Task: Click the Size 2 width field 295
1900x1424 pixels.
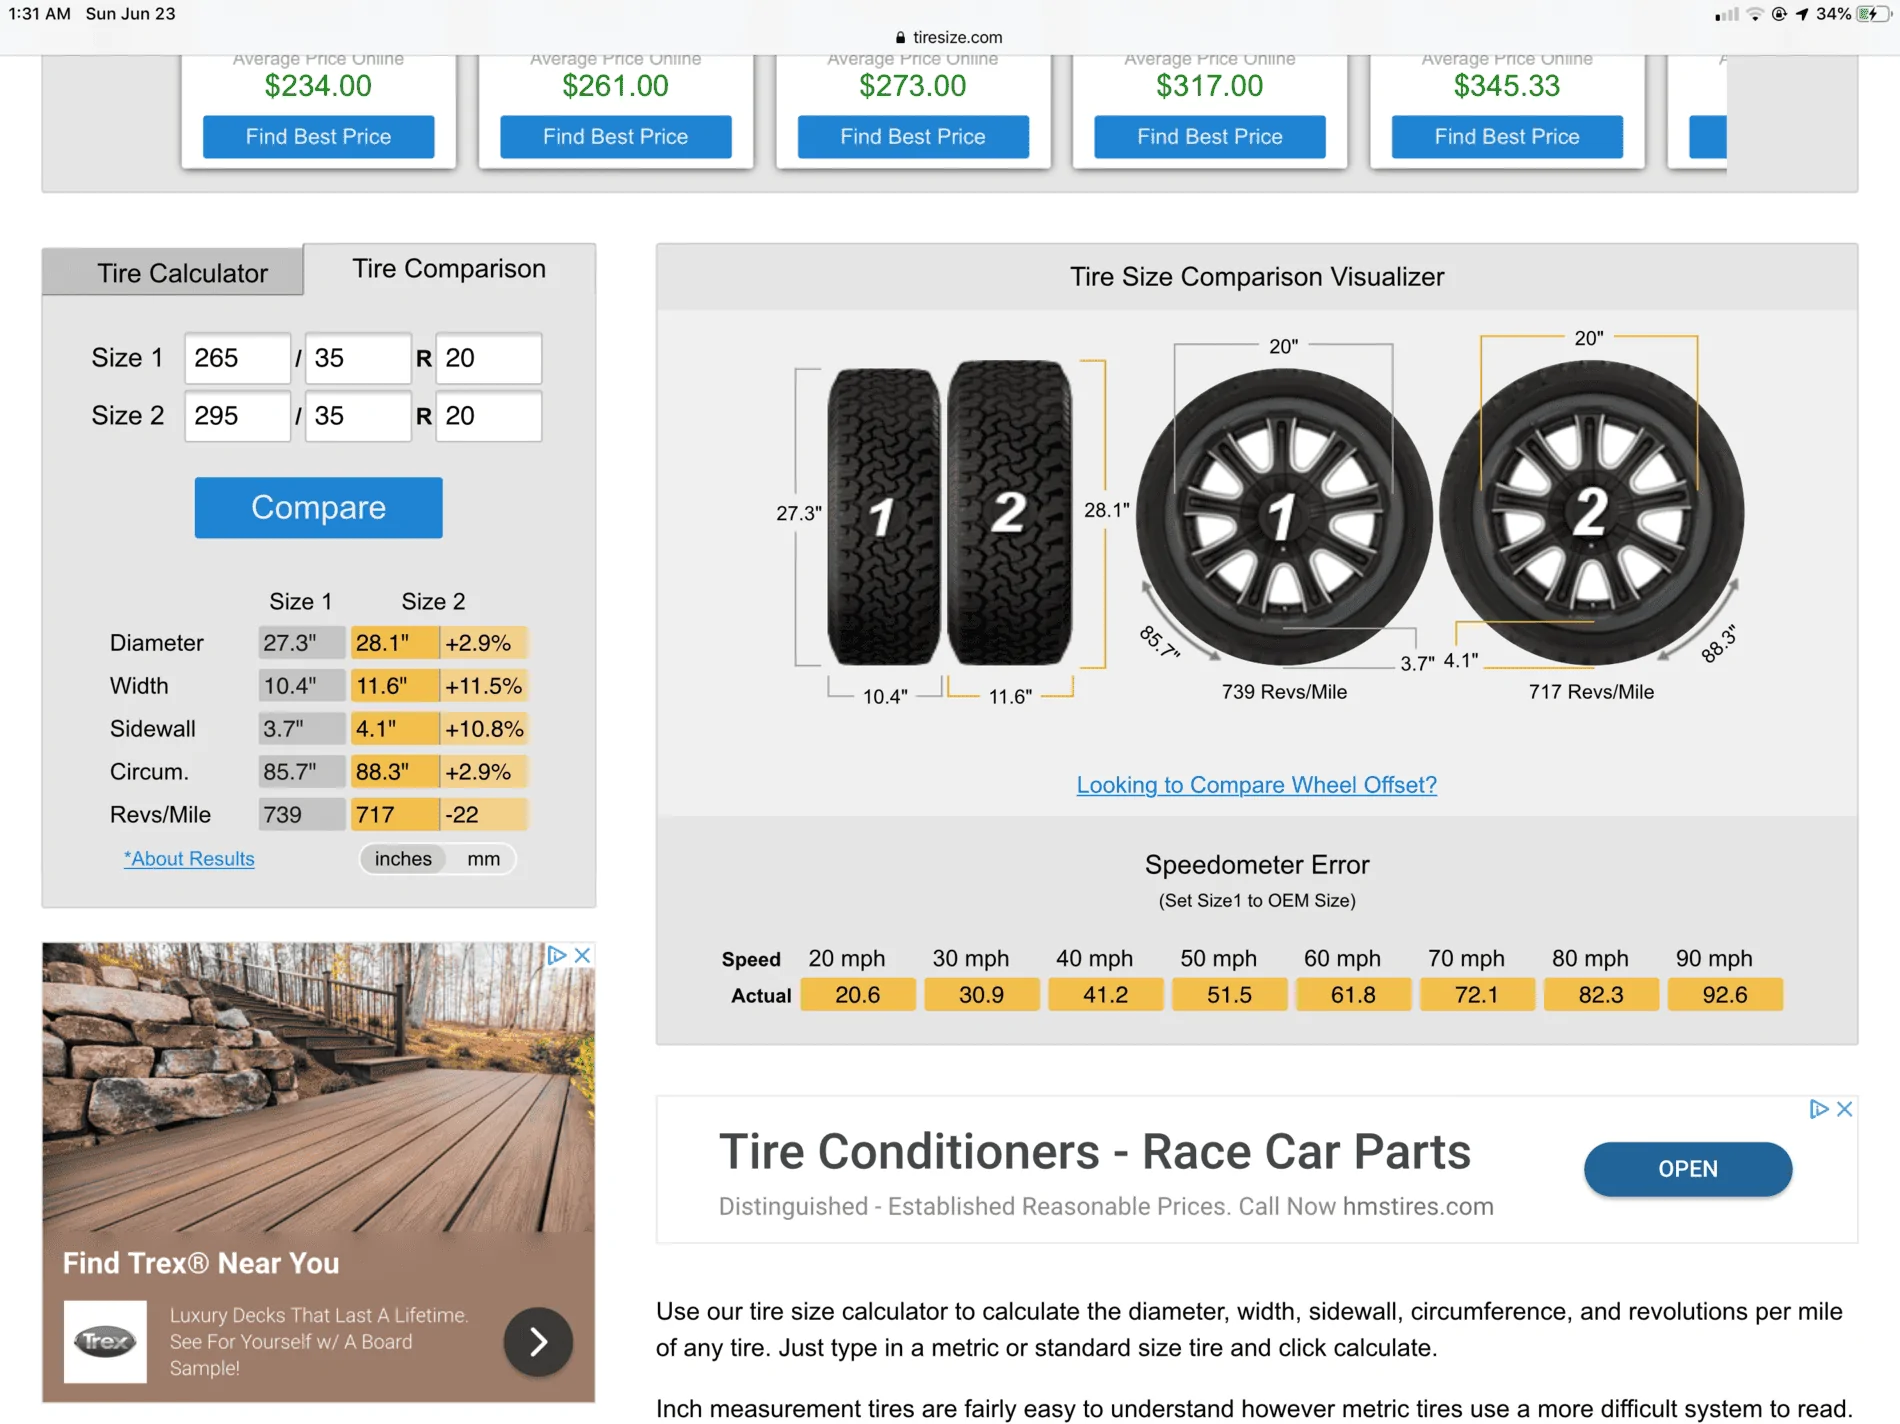Action: (237, 416)
